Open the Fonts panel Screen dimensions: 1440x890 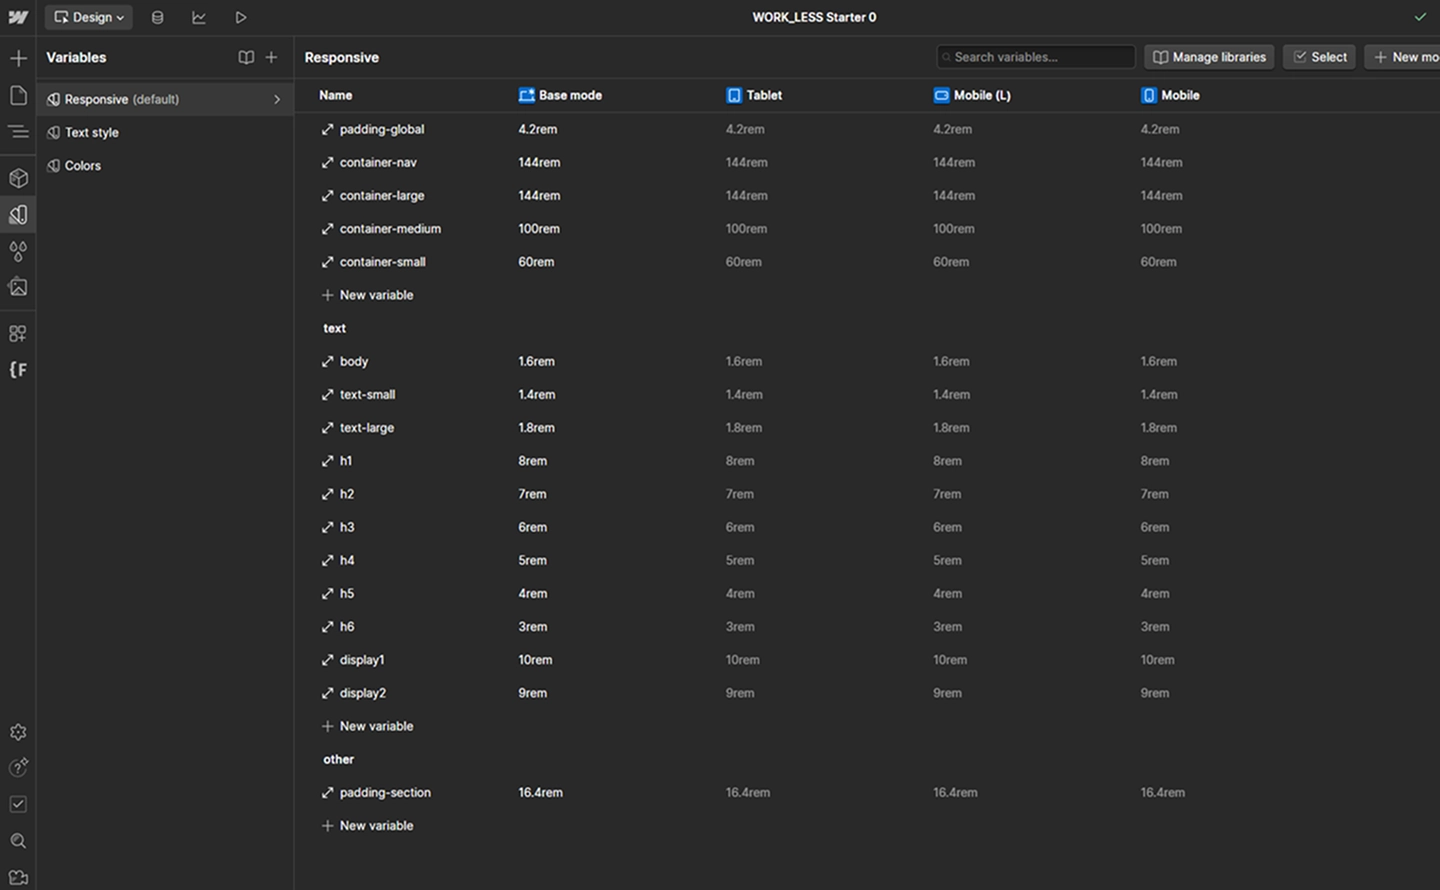18,370
